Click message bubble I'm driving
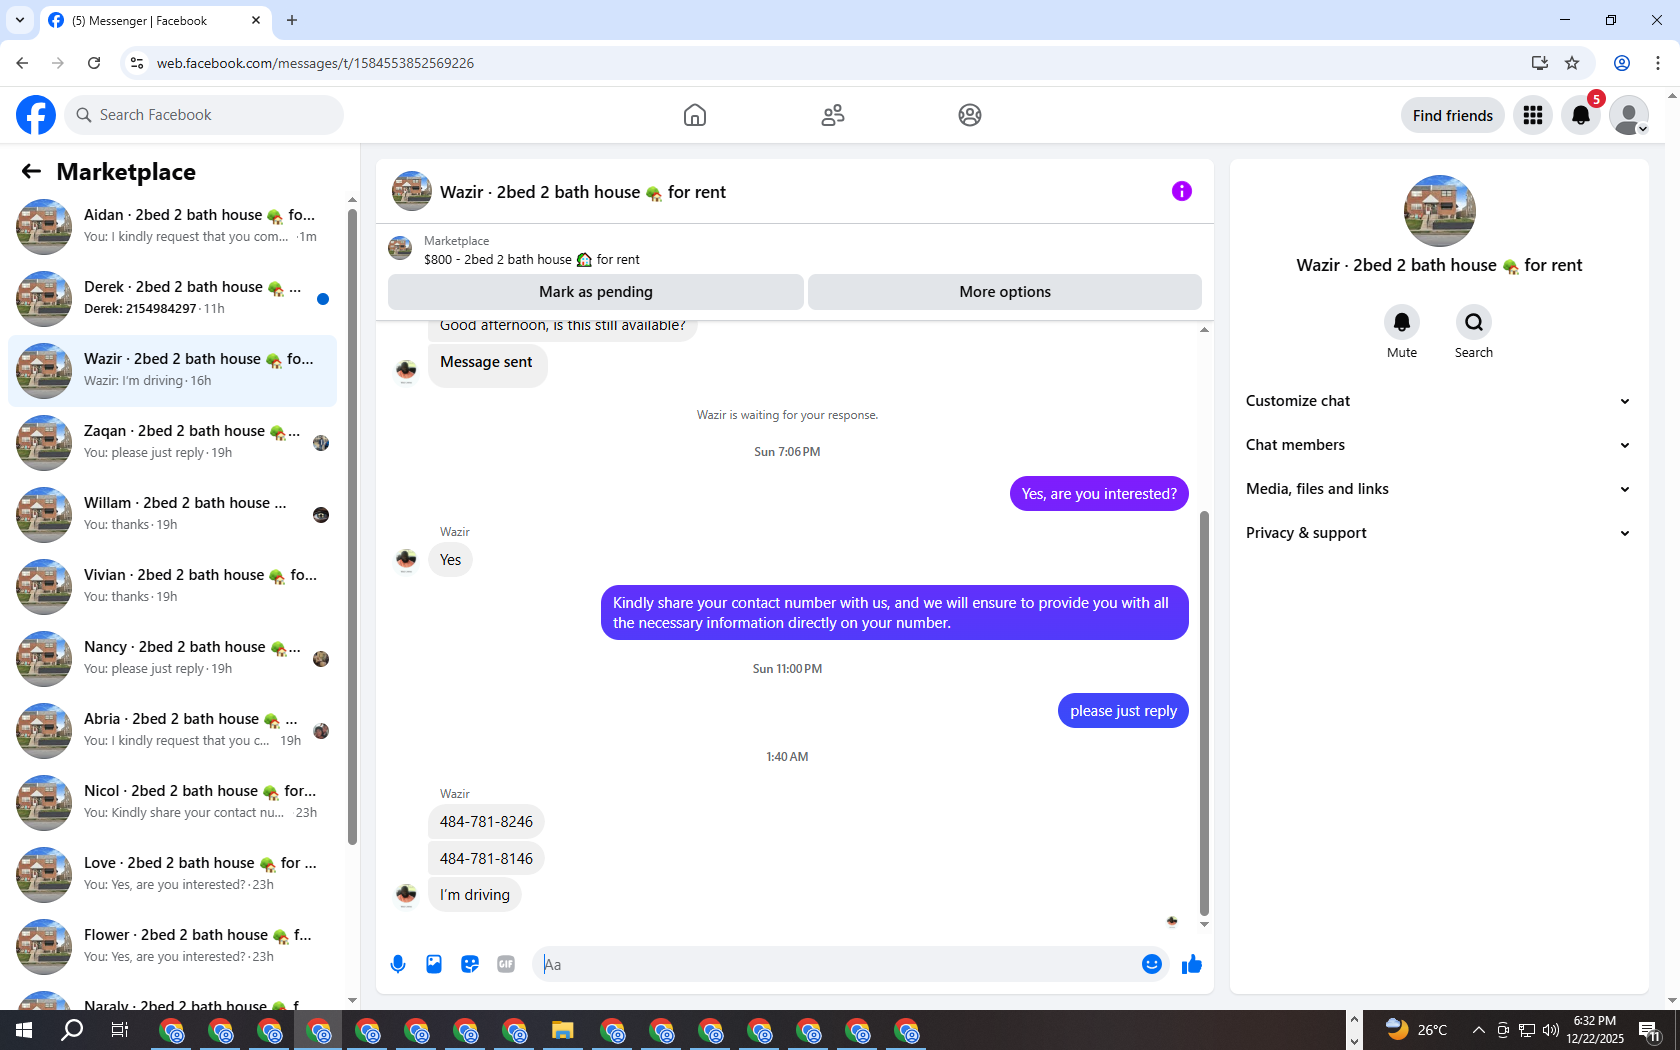Viewport: 1680px width, 1050px height. [x=475, y=895]
